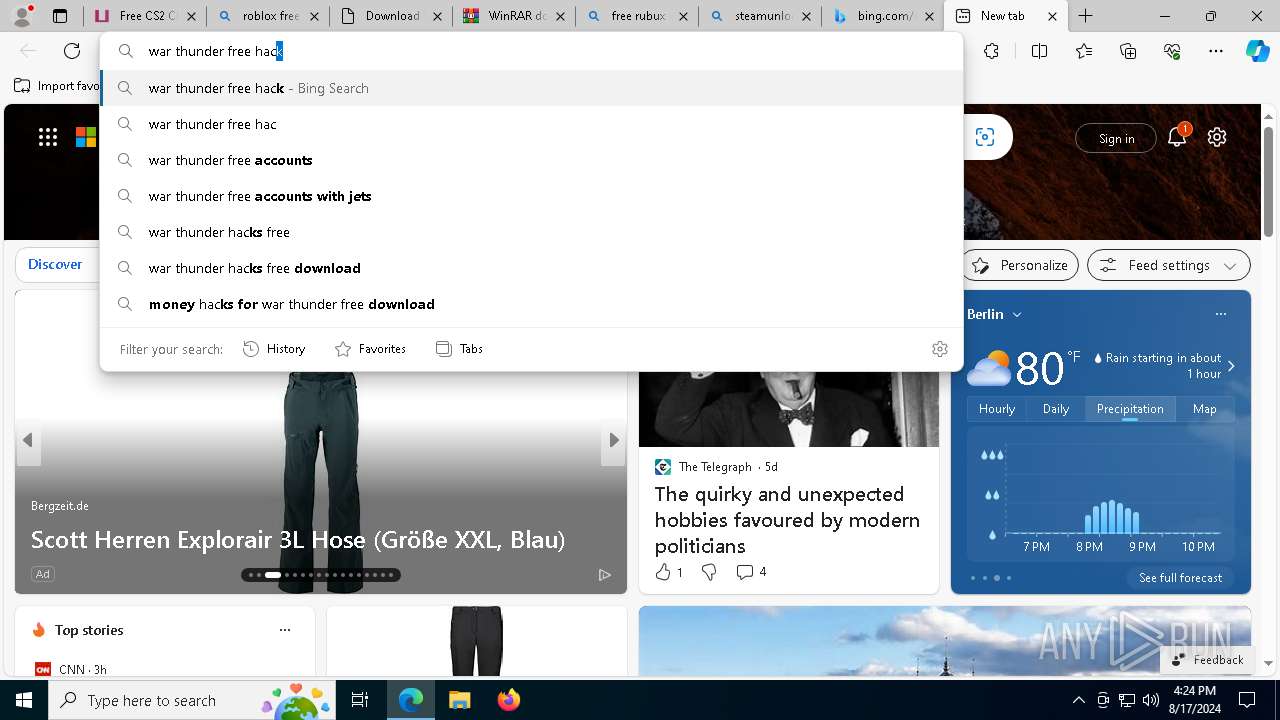The image size is (1280, 720).
Task: Open comments on Telegraph article
Action: (751, 572)
